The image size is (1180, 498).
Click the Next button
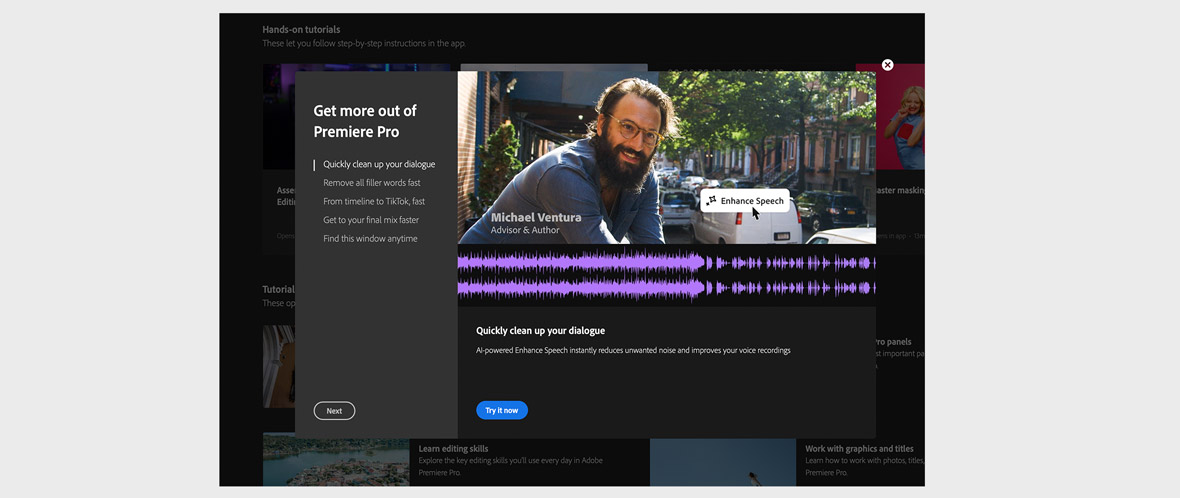coord(334,411)
